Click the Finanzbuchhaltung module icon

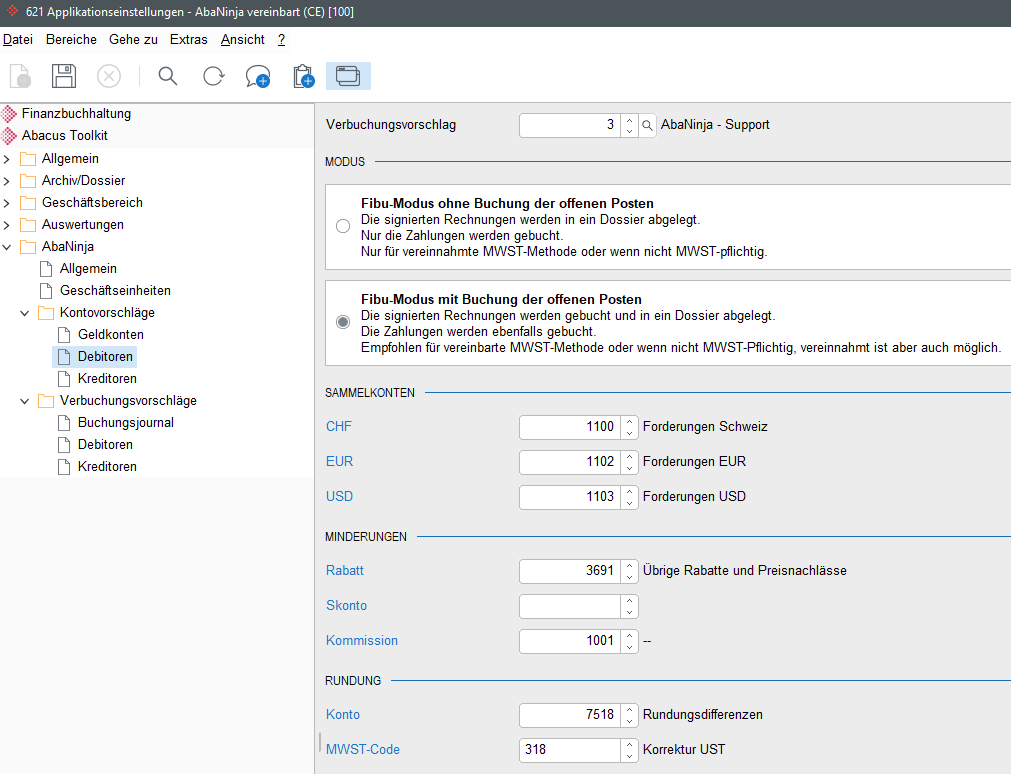(x=9, y=114)
